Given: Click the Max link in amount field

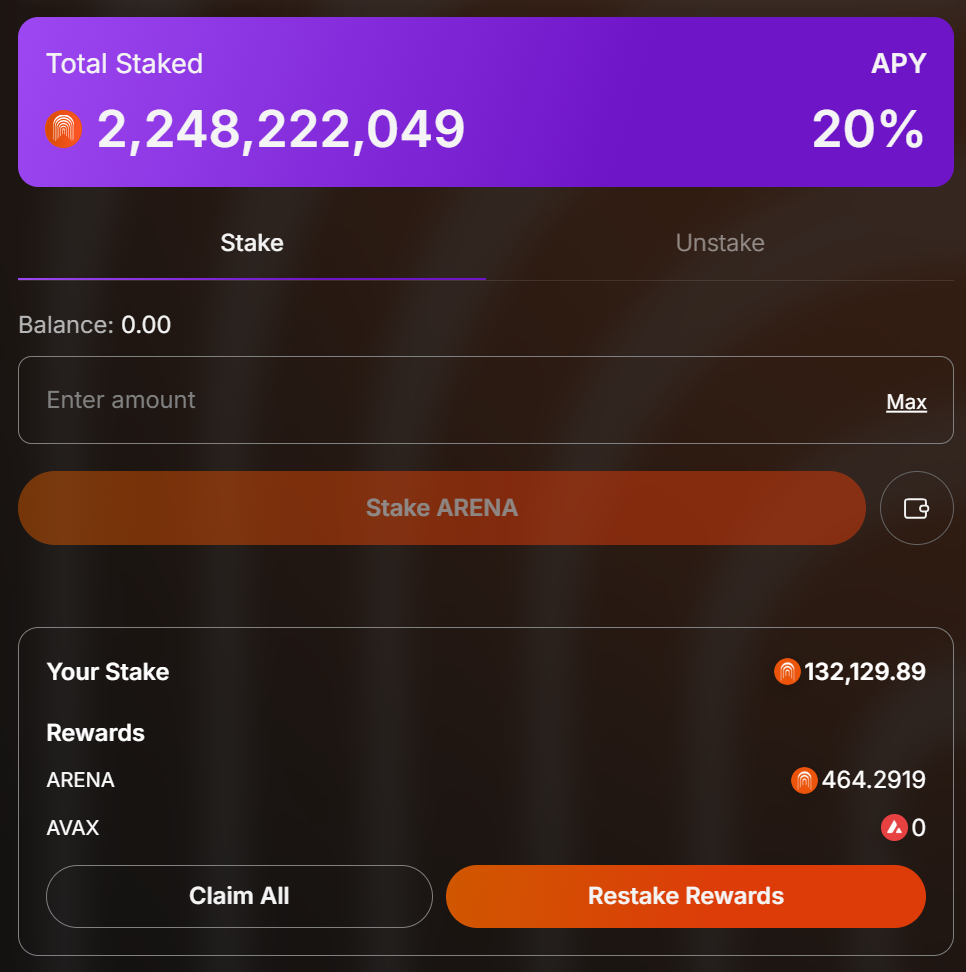Looking at the screenshot, I should pos(906,402).
